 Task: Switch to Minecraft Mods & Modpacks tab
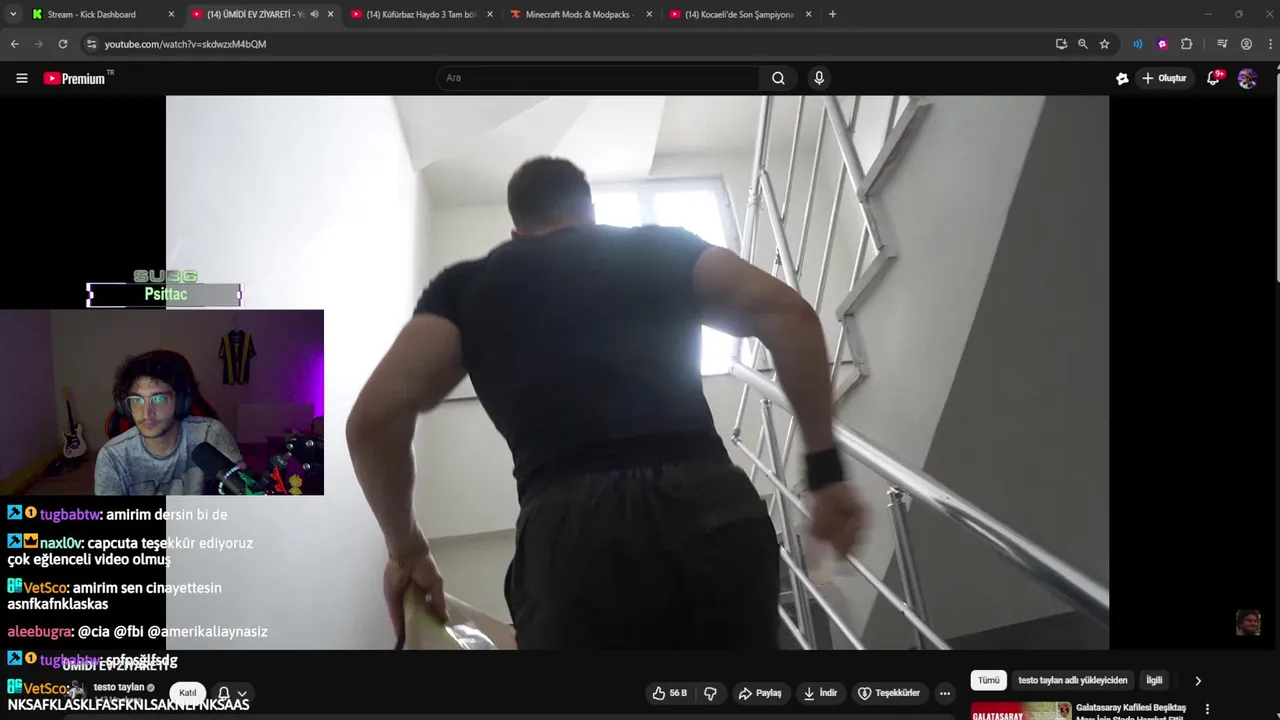(x=580, y=14)
